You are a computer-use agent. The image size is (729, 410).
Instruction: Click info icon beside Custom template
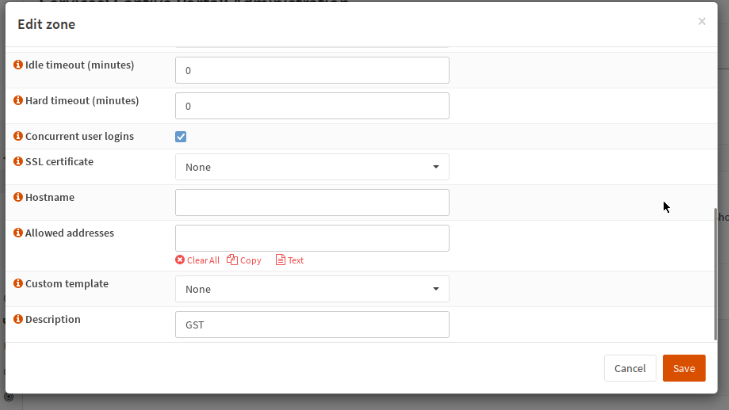(x=18, y=284)
